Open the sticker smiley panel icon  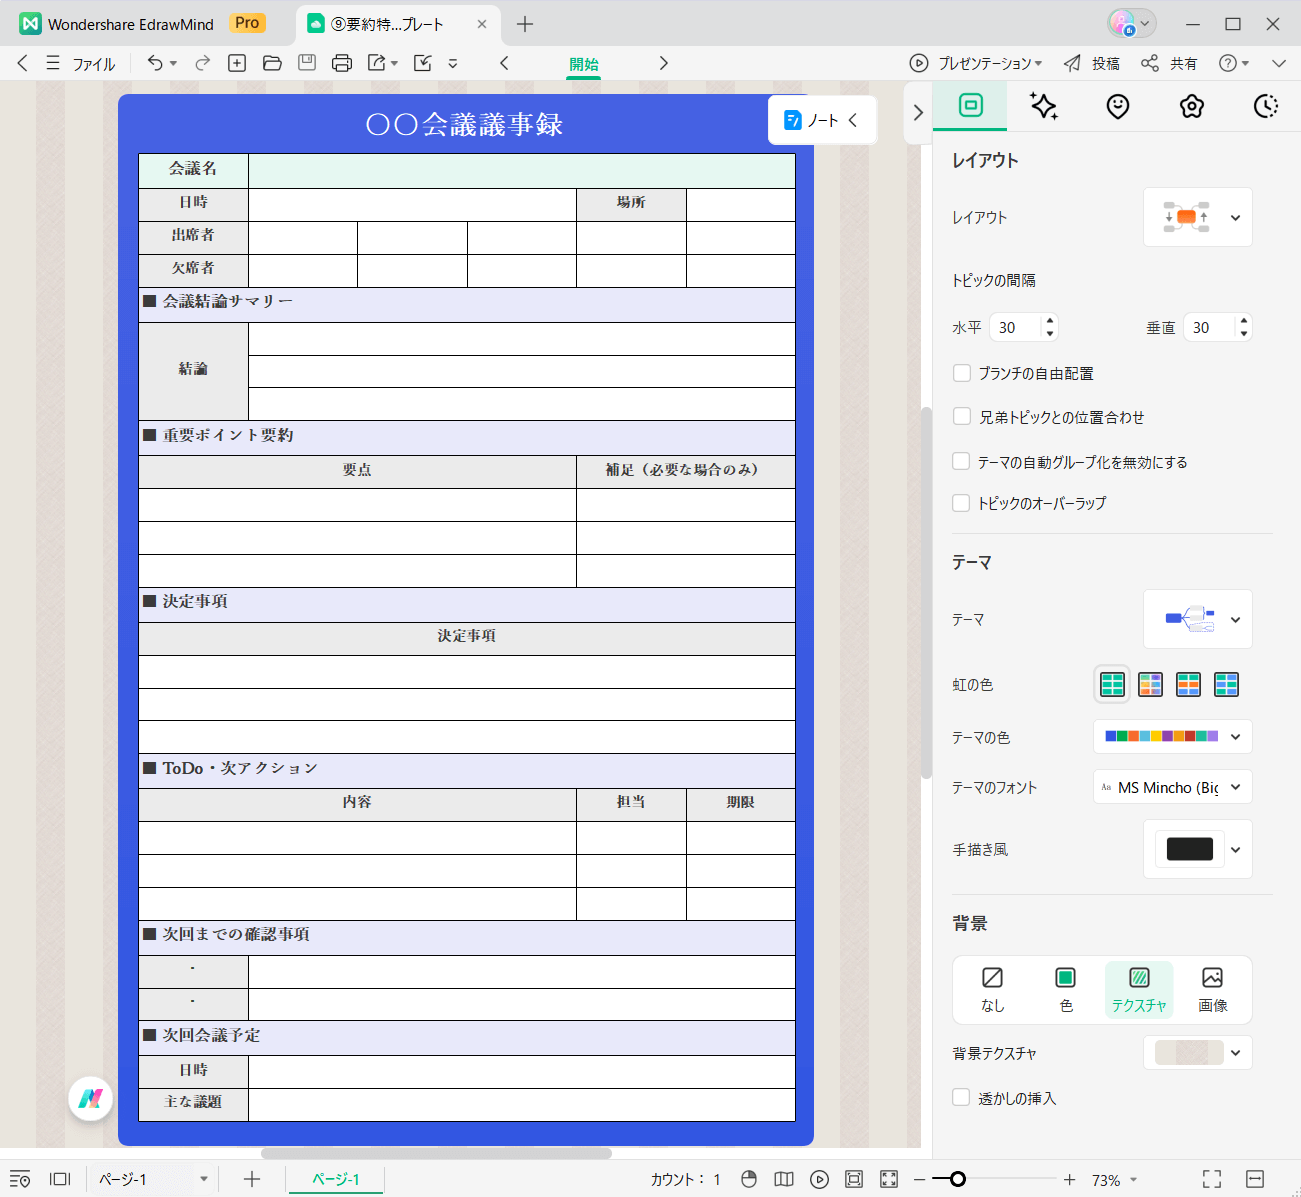click(1117, 107)
